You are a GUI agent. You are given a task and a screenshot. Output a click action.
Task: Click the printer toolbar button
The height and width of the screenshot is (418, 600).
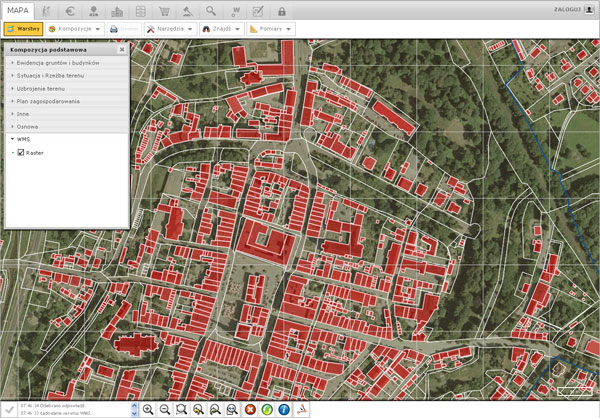124,29
